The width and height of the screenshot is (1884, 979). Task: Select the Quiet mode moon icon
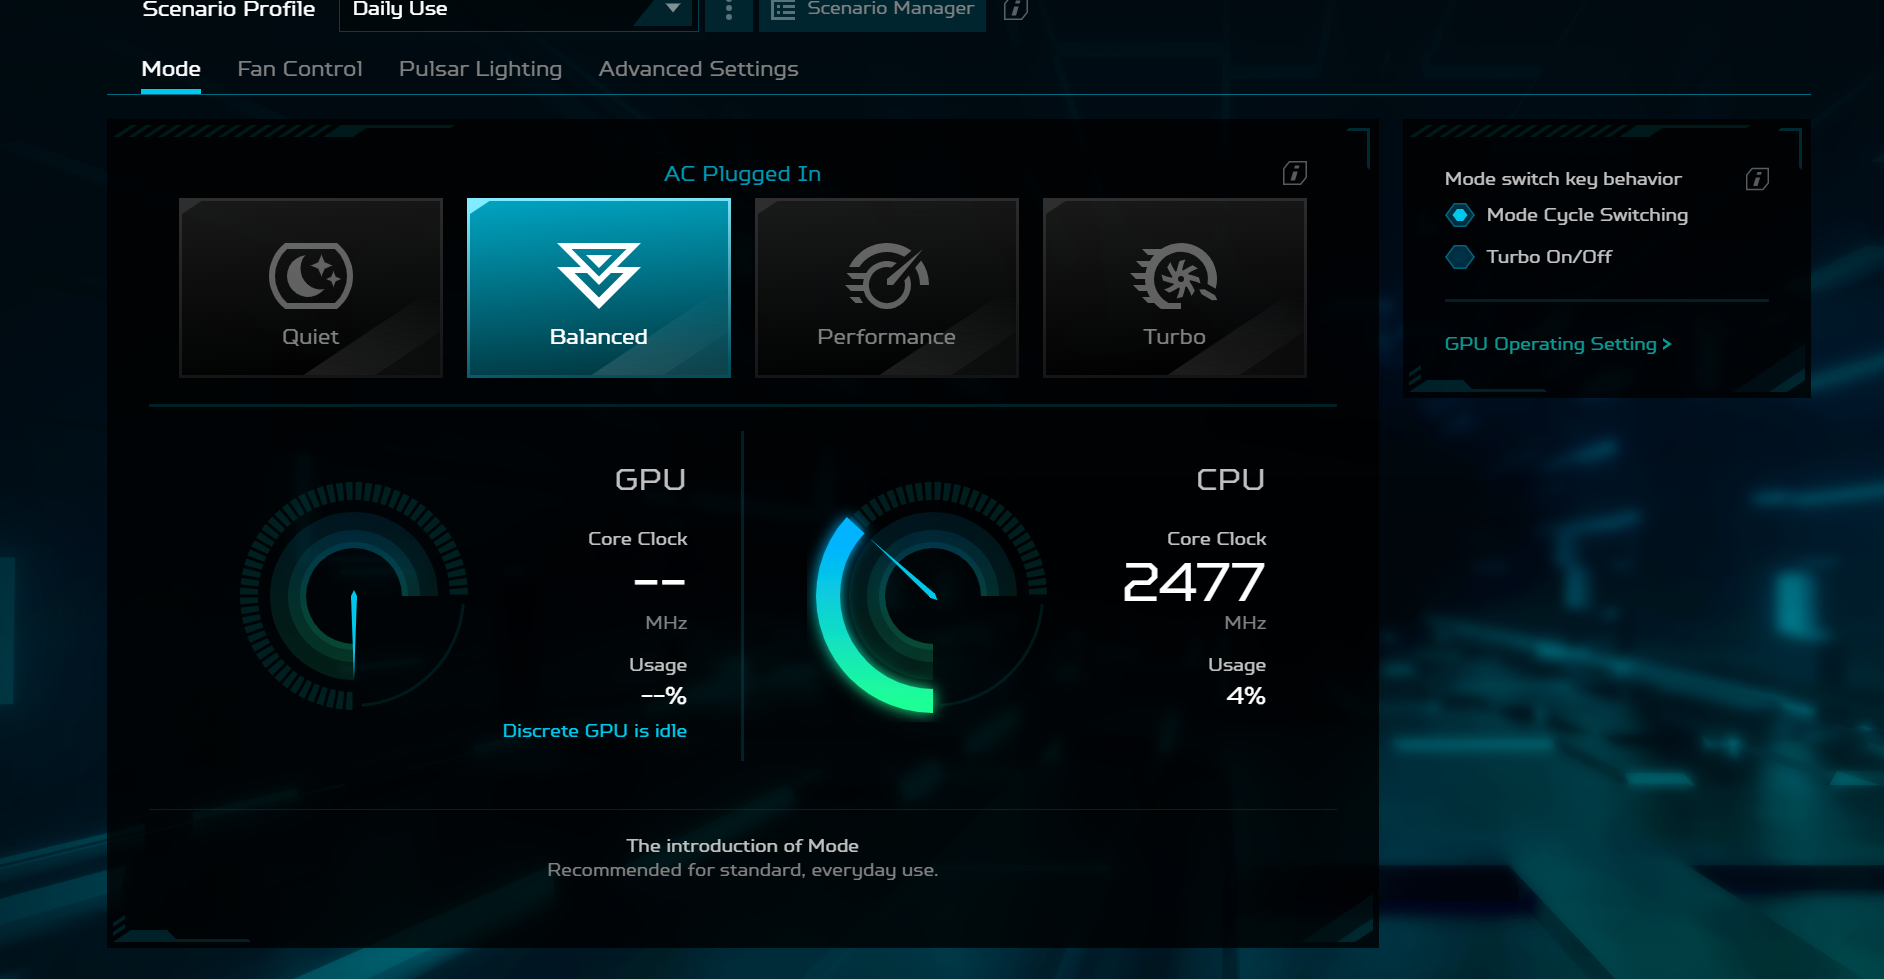pos(310,276)
